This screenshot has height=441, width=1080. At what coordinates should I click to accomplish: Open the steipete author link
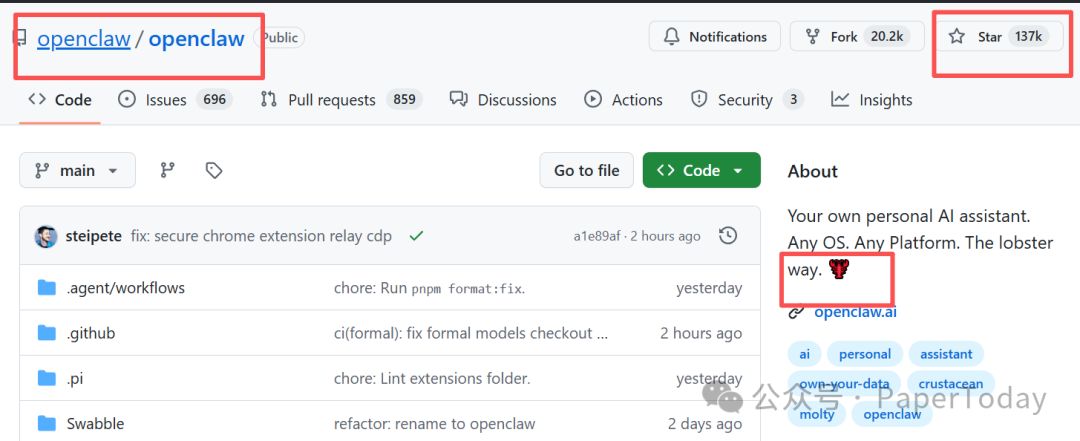coord(94,236)
